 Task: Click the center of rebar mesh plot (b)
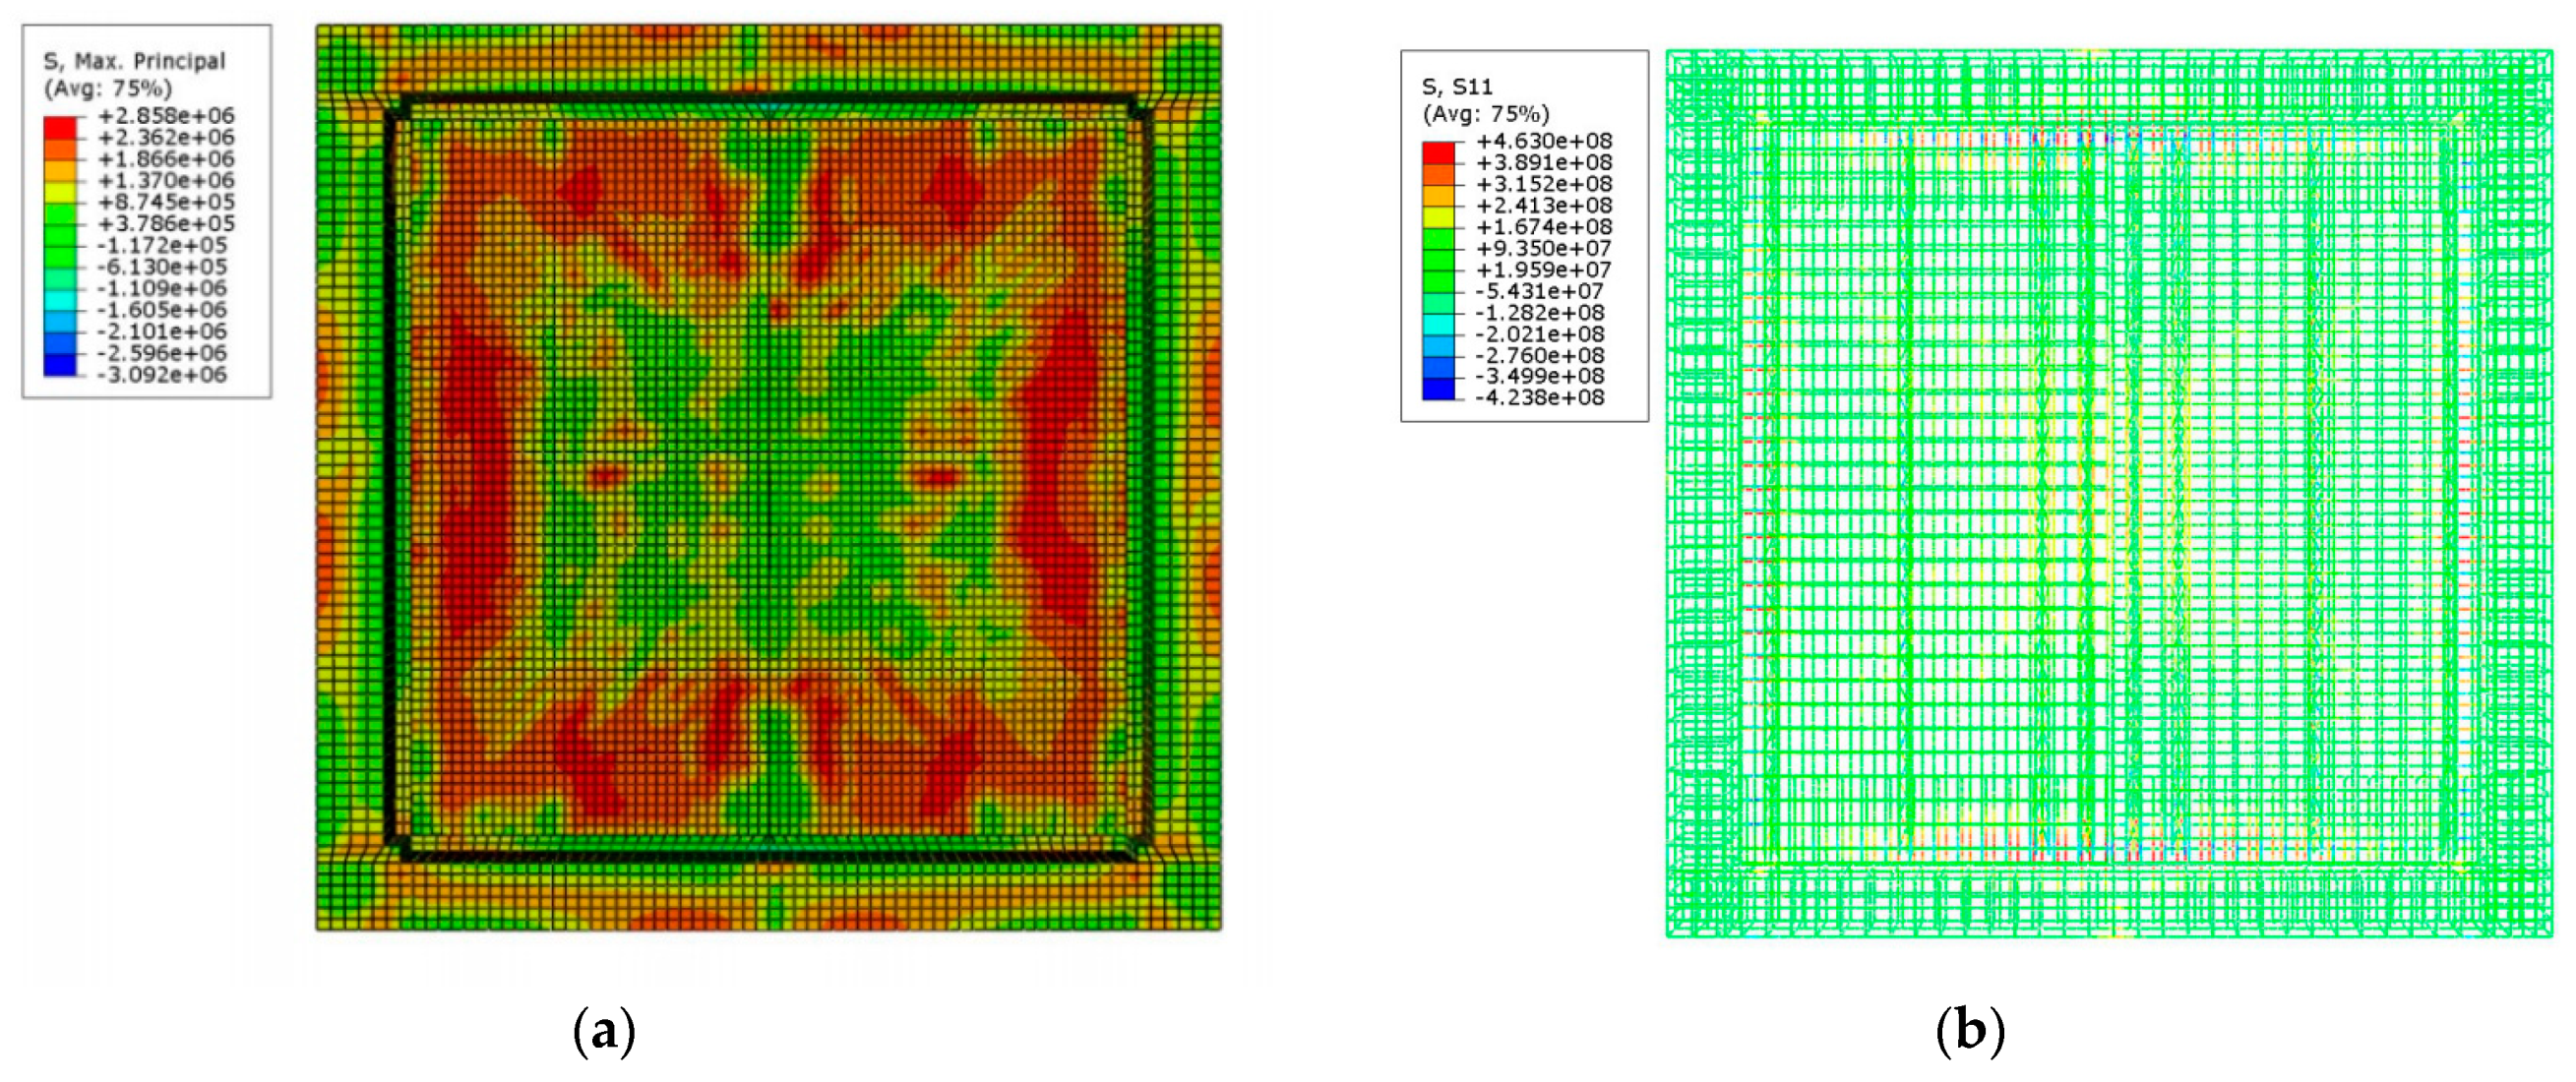[x=2108, y=494]
